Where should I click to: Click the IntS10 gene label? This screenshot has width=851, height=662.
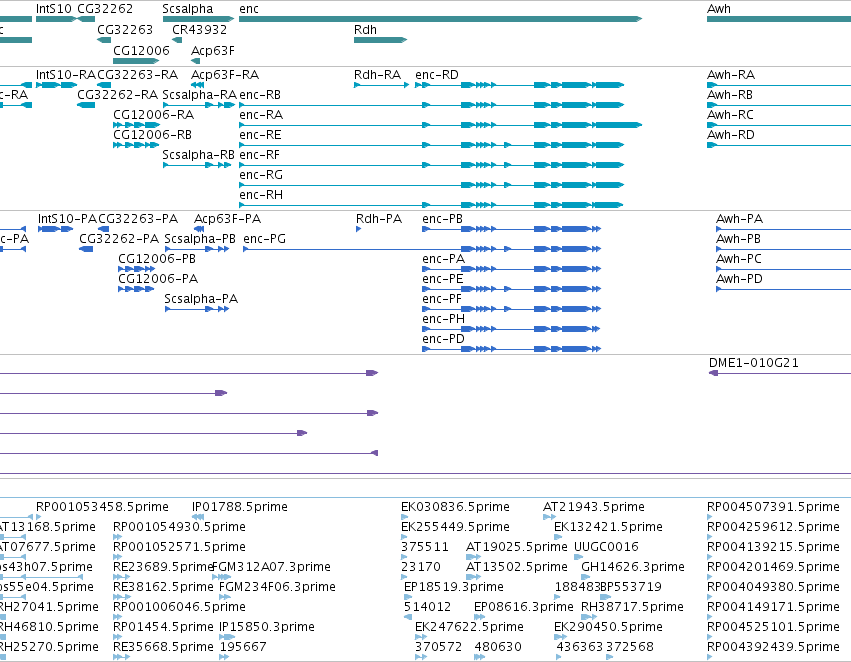tap(53, 9)
